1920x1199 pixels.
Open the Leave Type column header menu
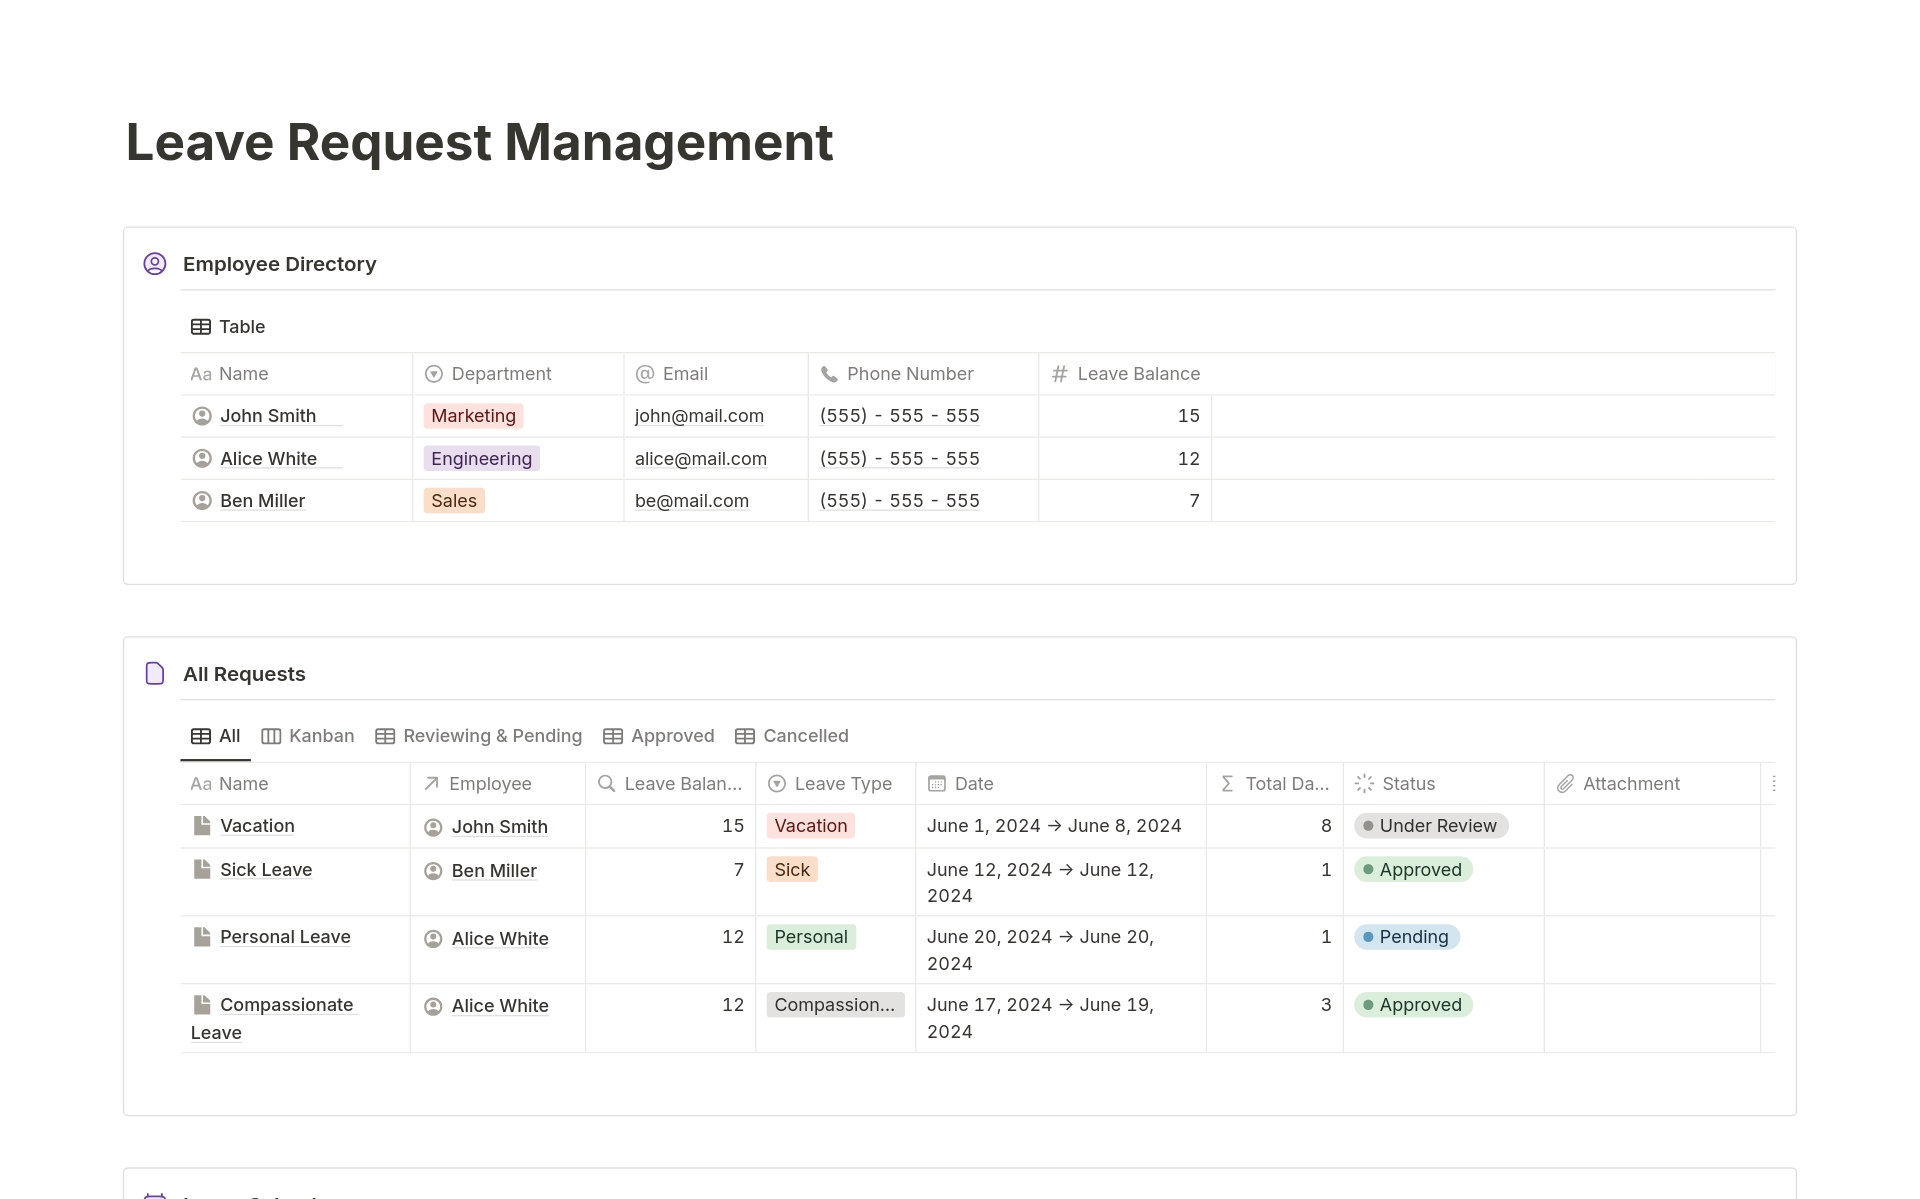pos(842,784)
